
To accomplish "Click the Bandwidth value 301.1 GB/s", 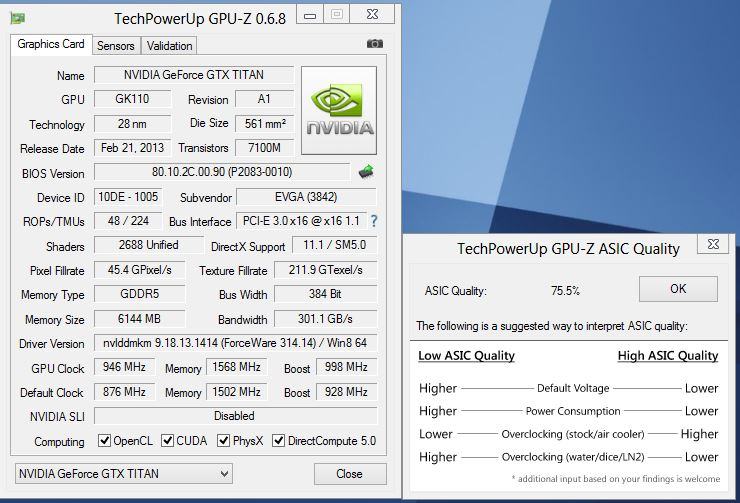I will click(x=326, y=319).
